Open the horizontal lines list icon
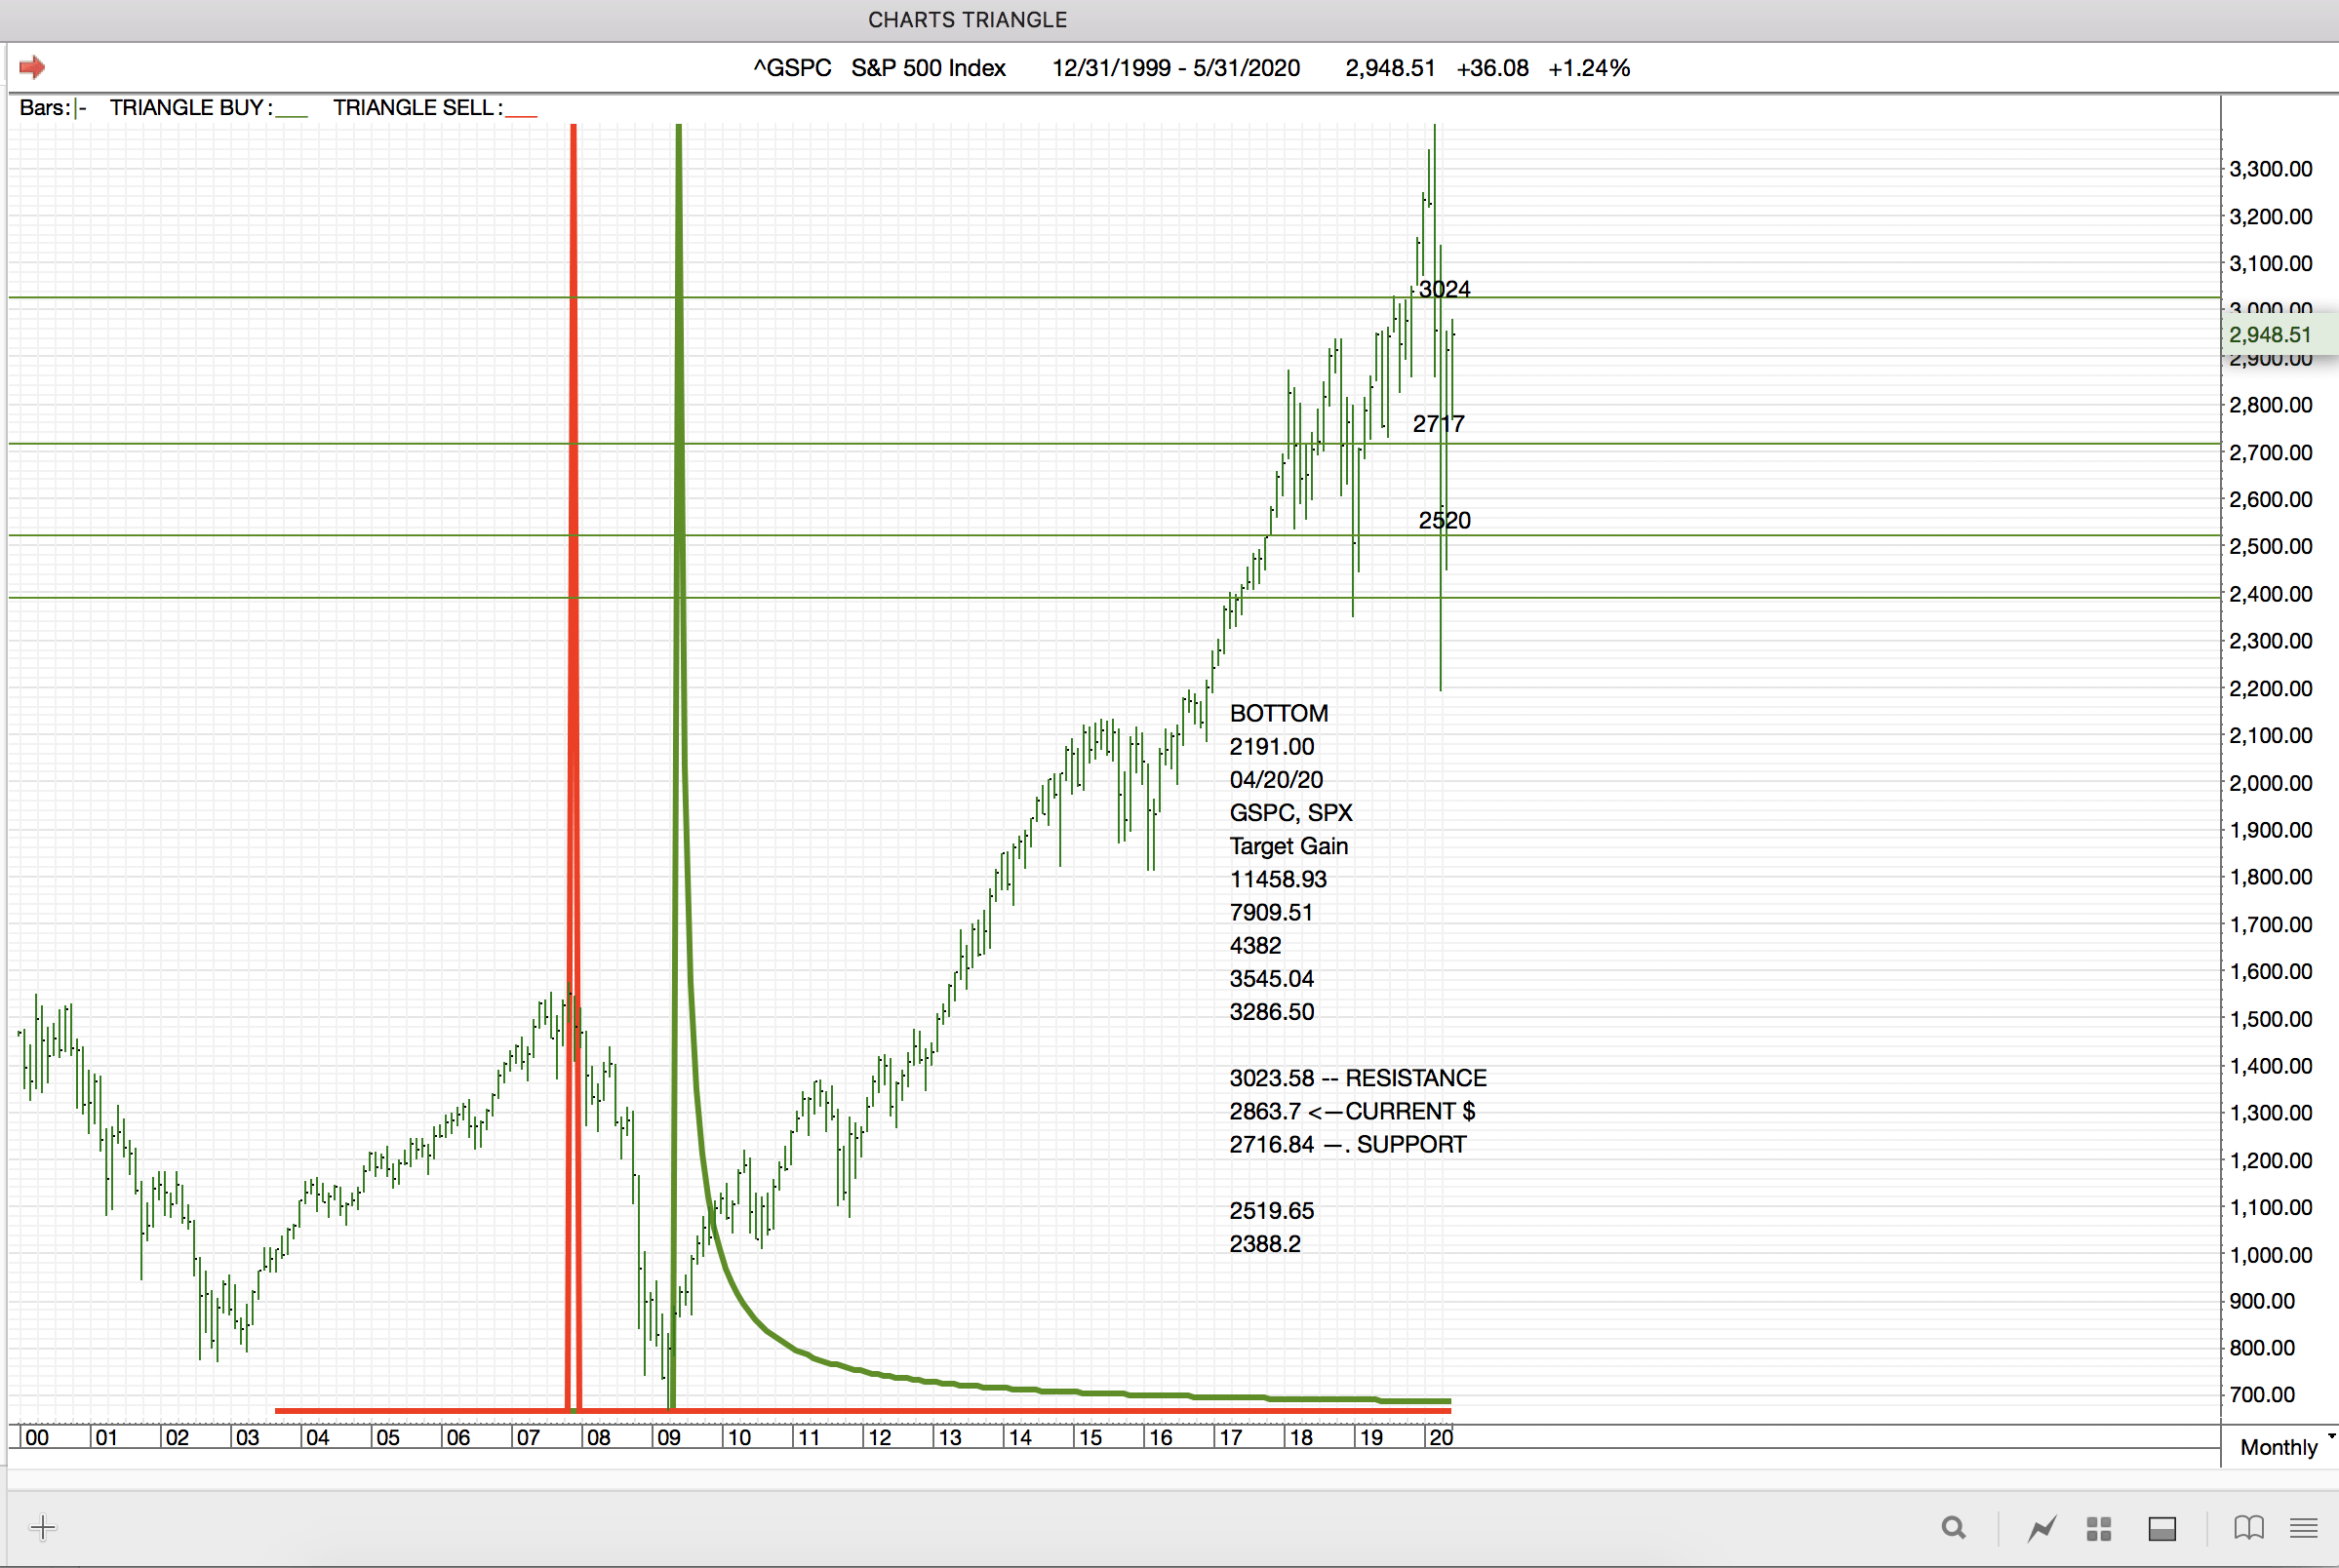The width and height of the screenshot is (2339, 1568). point(2304,1528)
